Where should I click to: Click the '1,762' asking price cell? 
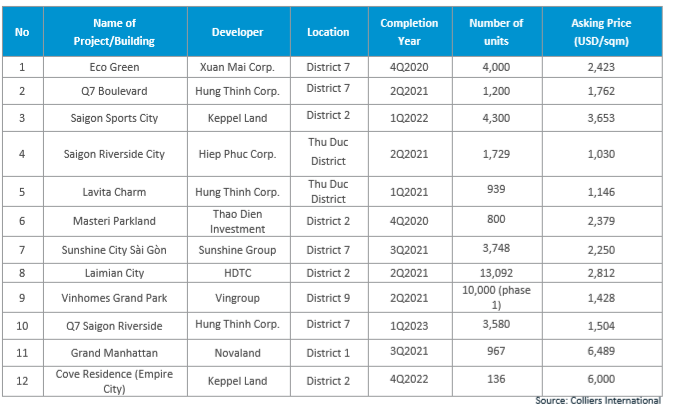click(602, 91)
